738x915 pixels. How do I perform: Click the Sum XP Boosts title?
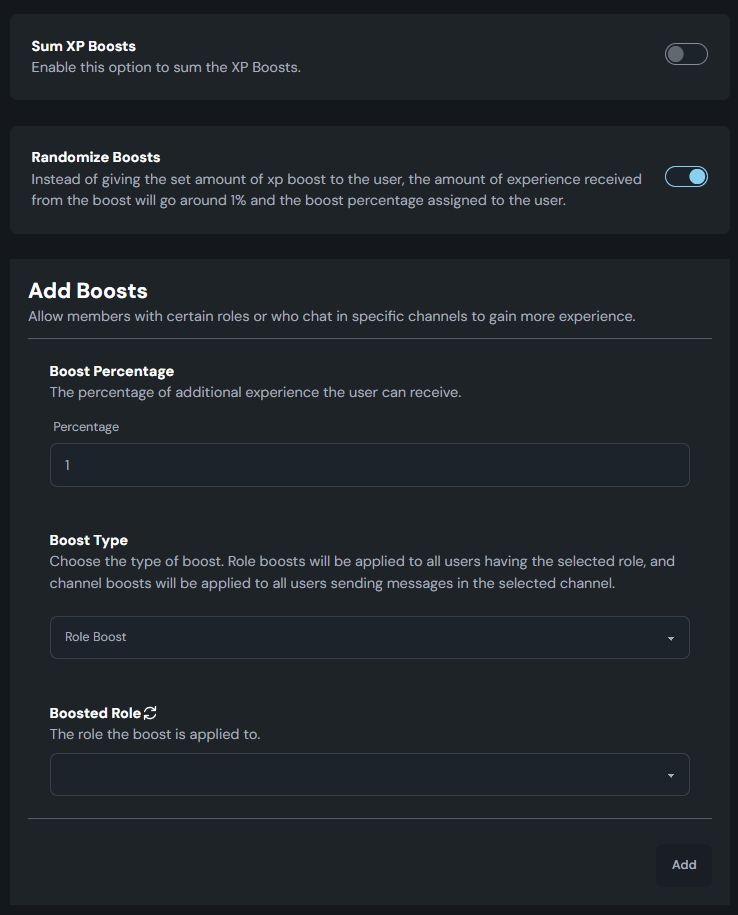83,46
